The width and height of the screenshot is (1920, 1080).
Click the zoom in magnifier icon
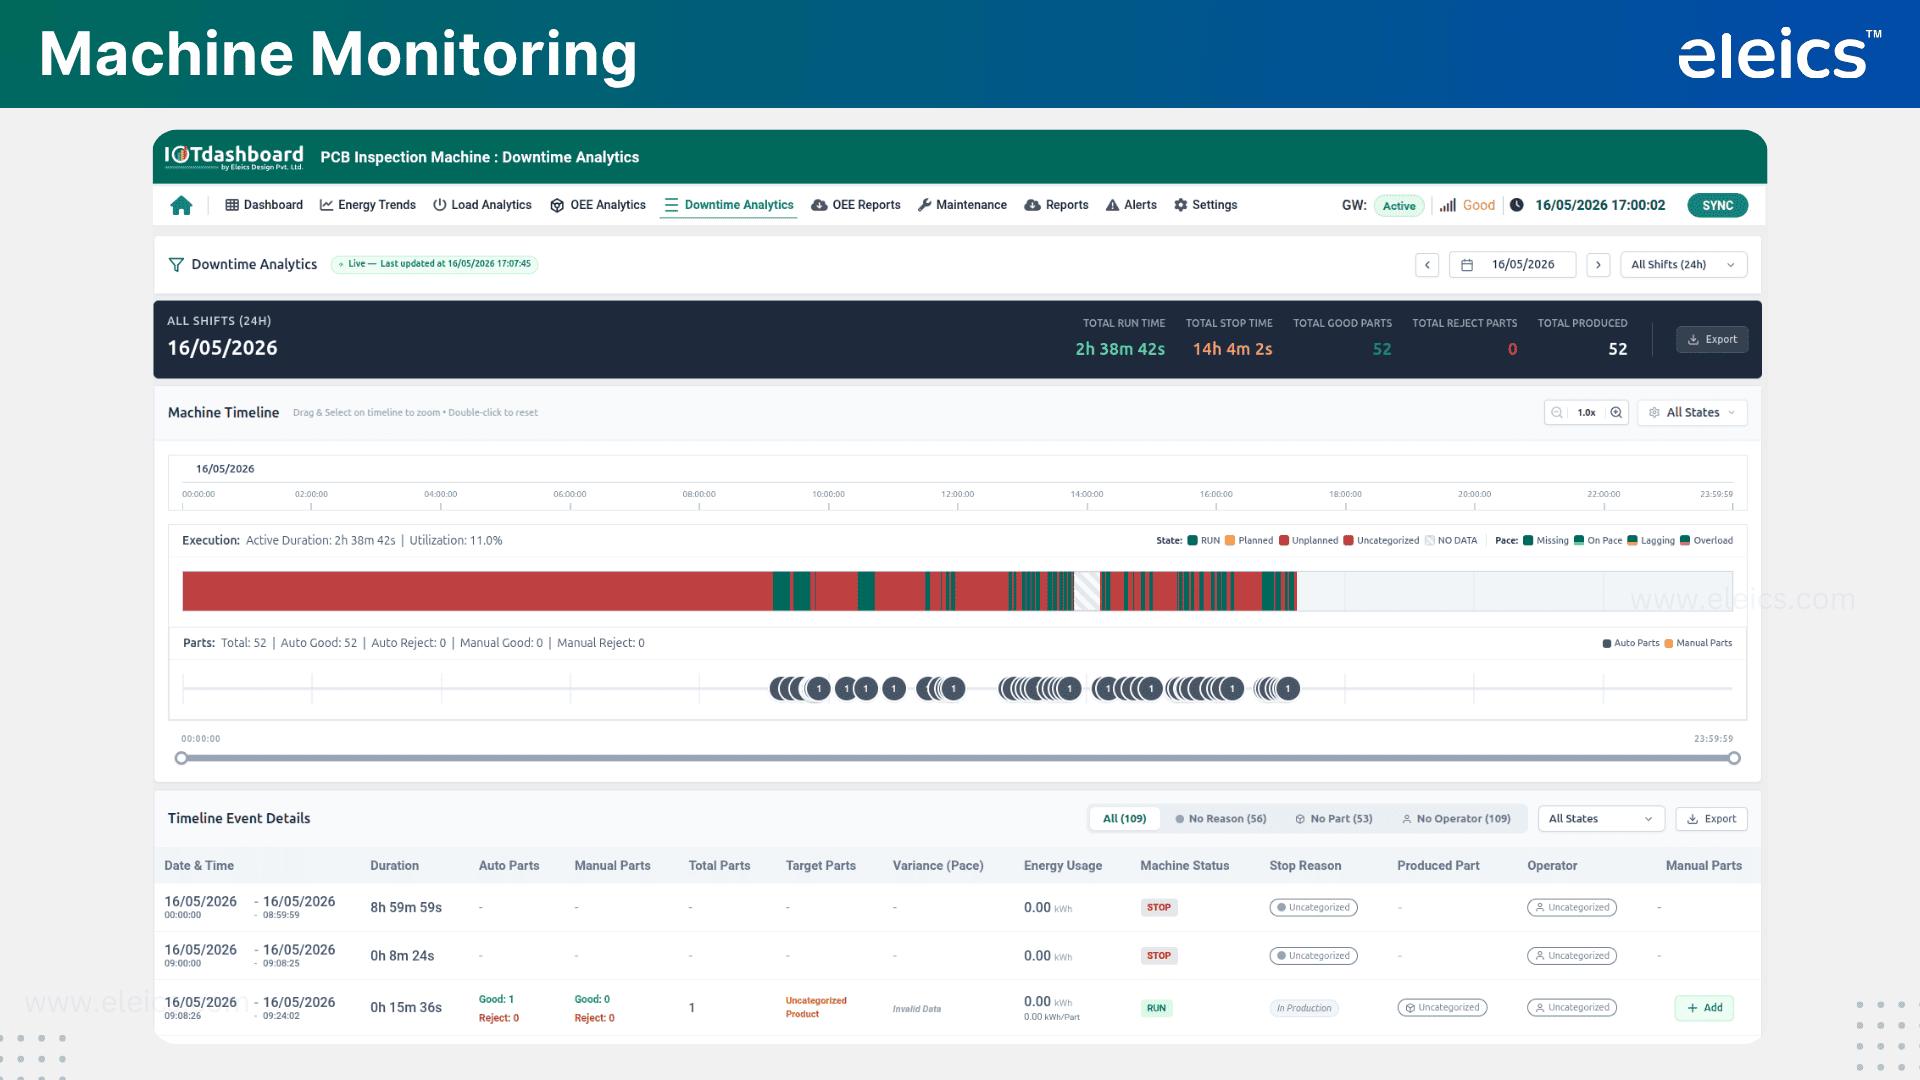pos(1616,413)
